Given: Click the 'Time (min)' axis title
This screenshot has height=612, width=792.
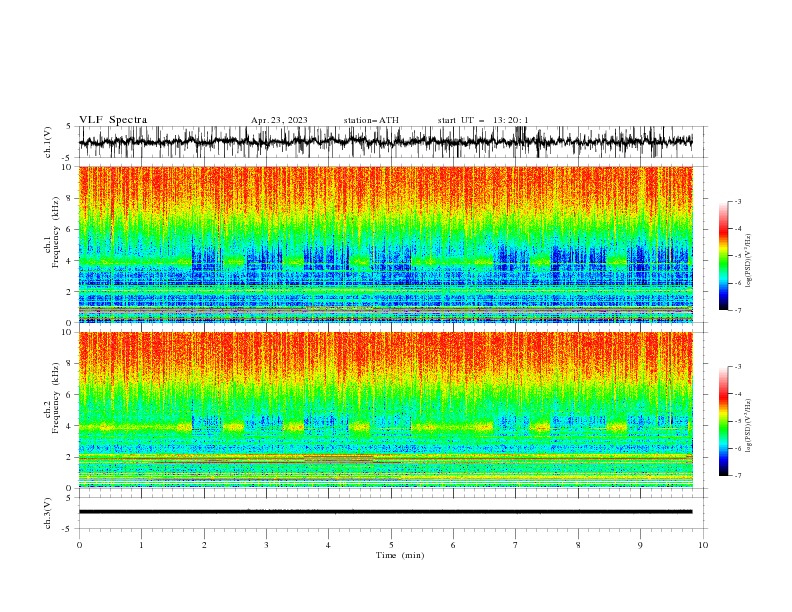Looking at the screenshot, I should 400,555.
